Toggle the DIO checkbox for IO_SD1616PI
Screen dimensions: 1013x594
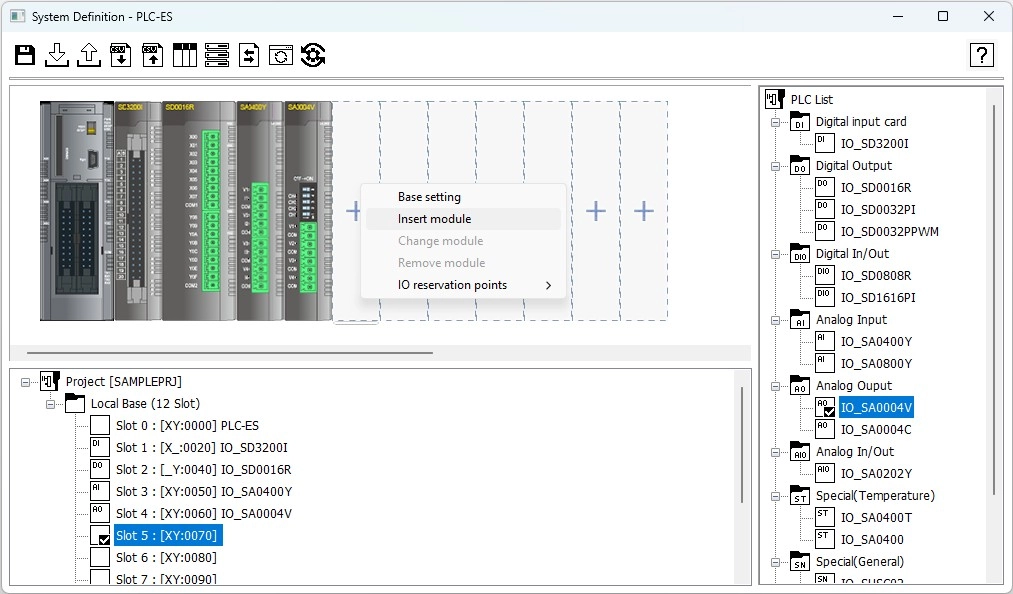pos(824,297)
